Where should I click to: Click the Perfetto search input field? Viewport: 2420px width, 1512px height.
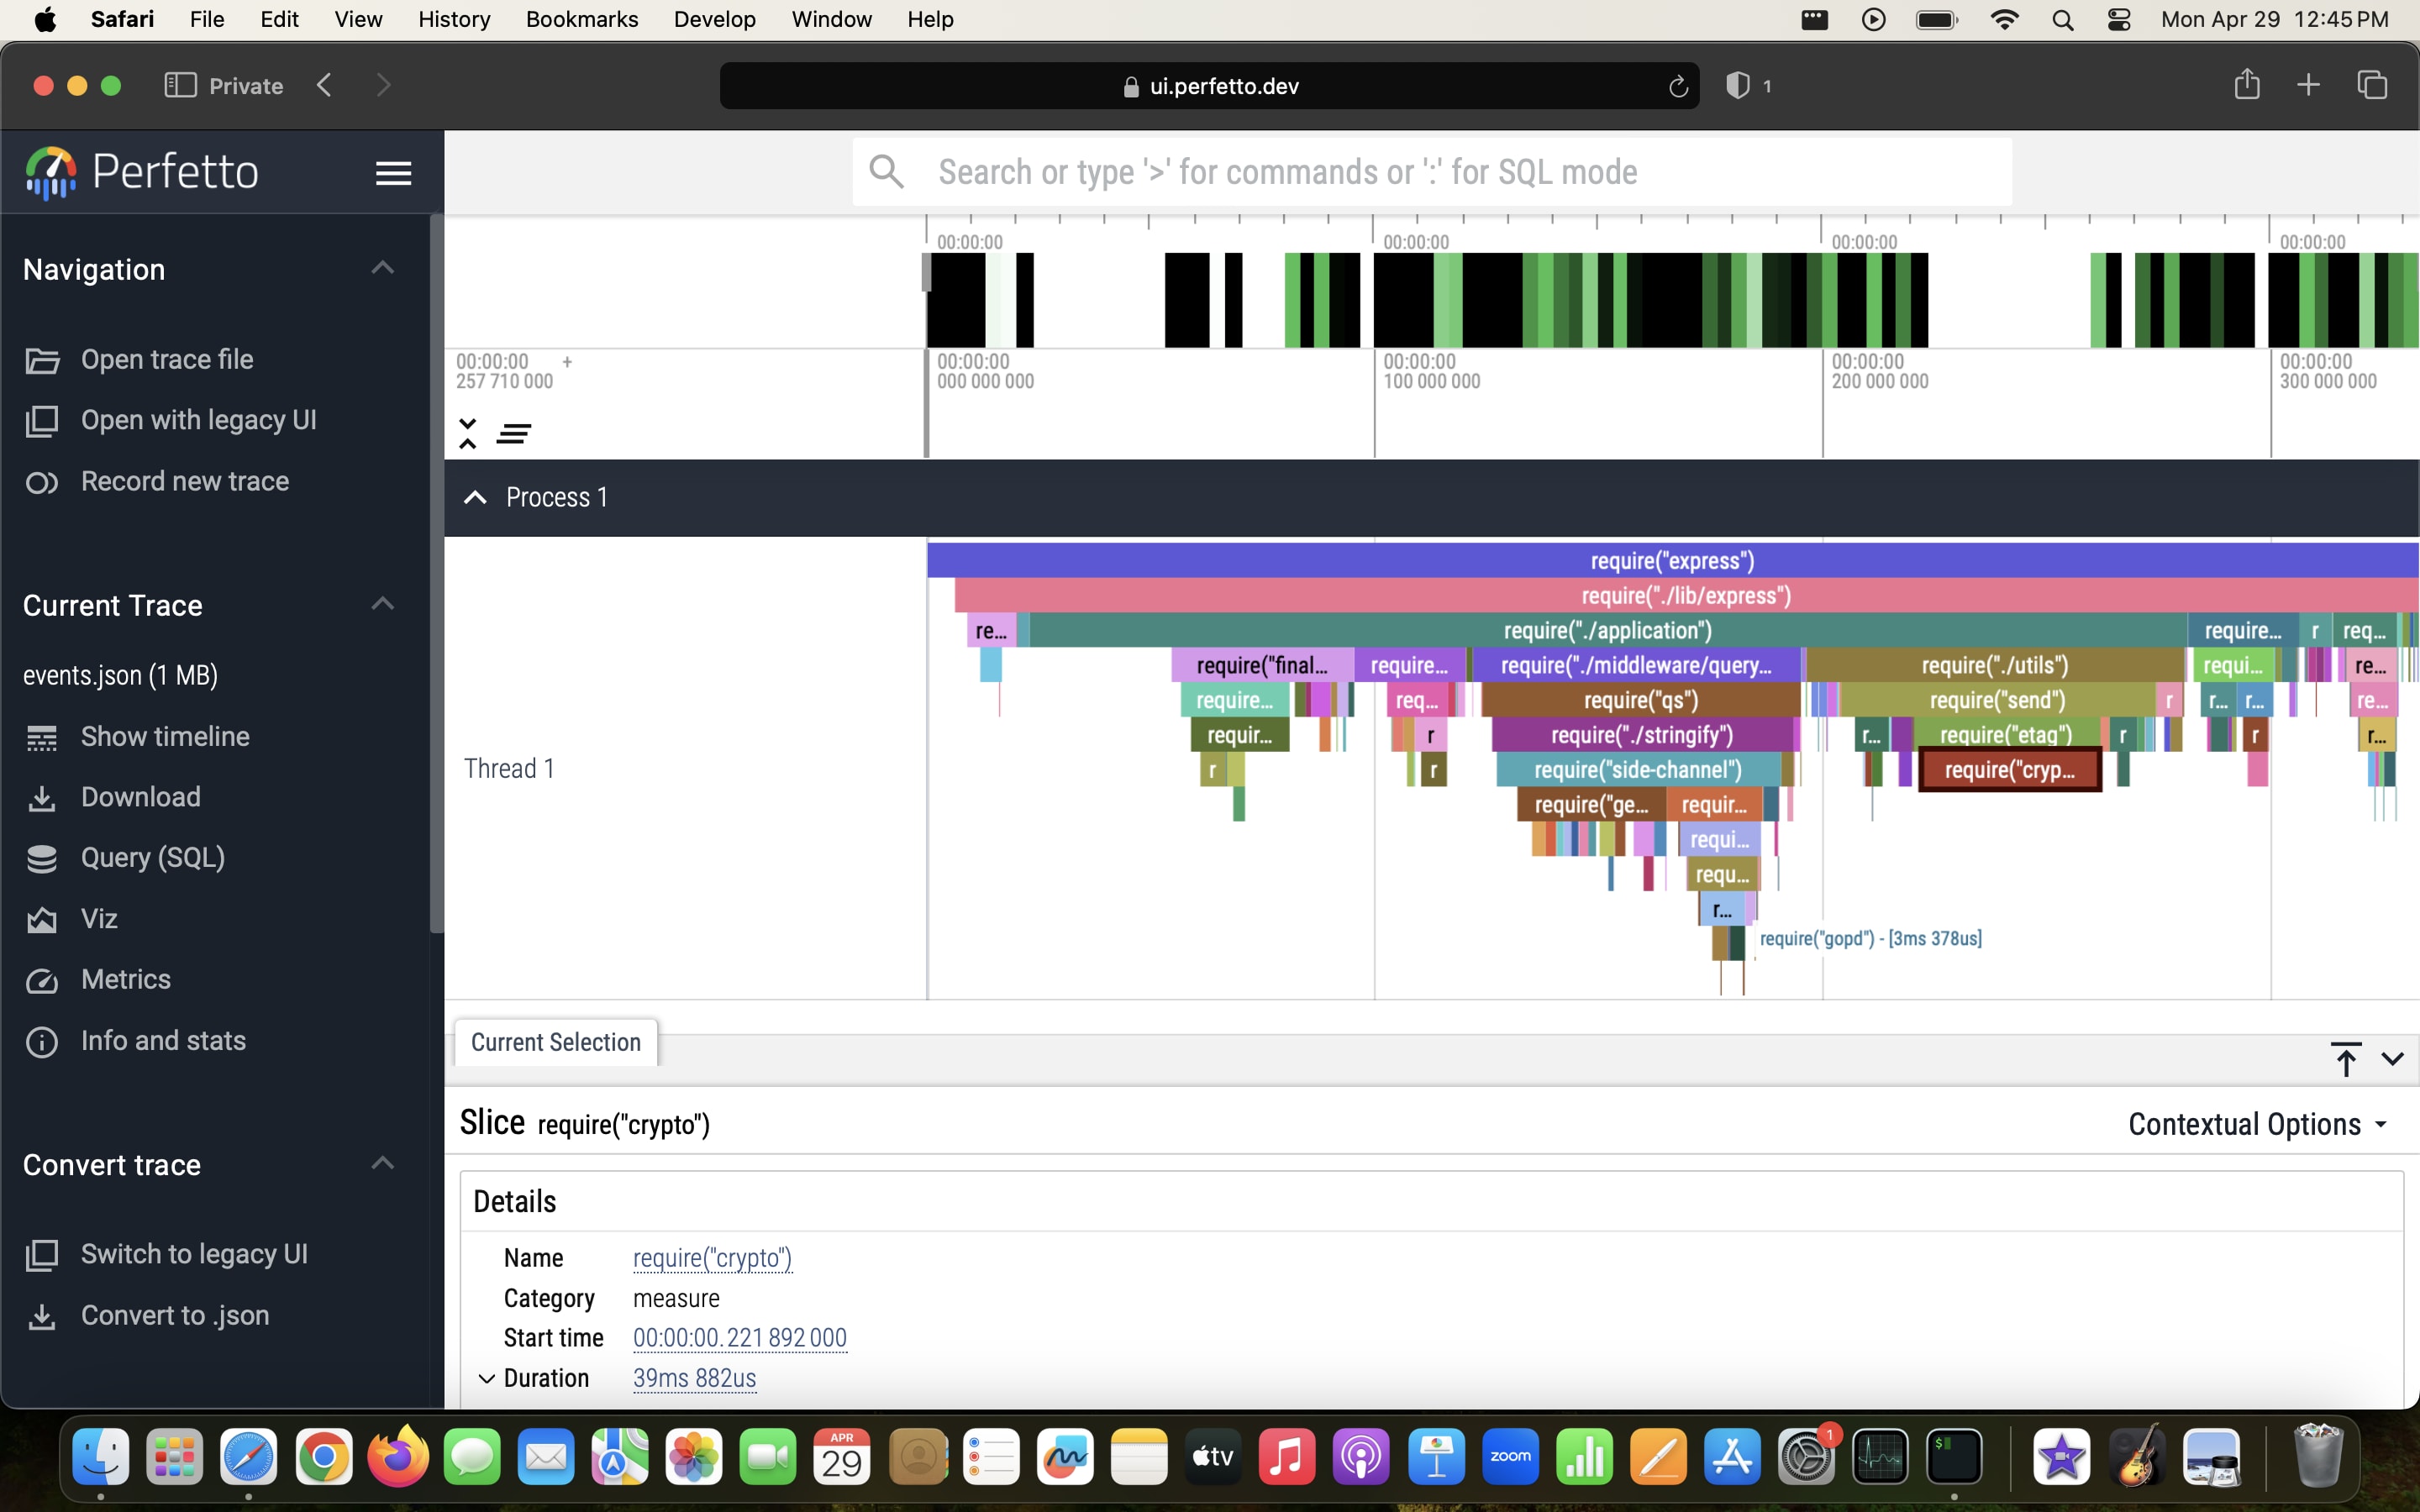click(1430, 172)
